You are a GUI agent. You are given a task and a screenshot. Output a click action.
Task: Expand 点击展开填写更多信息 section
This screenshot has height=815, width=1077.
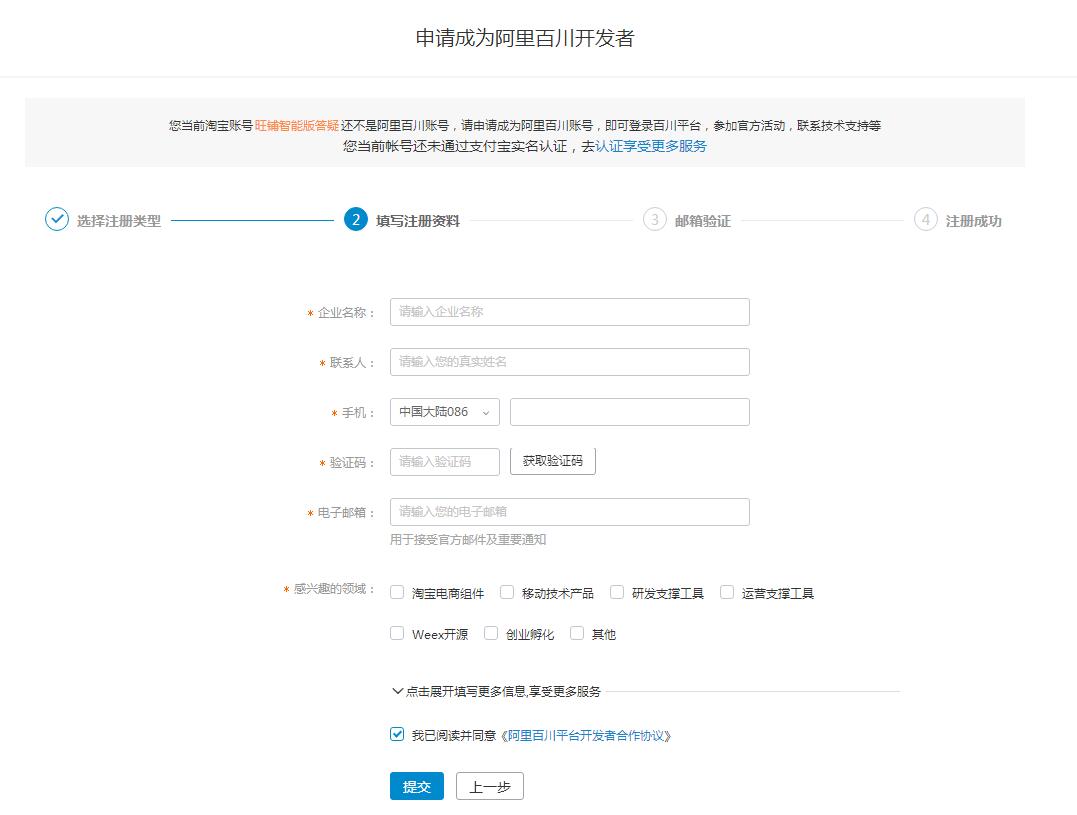496,691
